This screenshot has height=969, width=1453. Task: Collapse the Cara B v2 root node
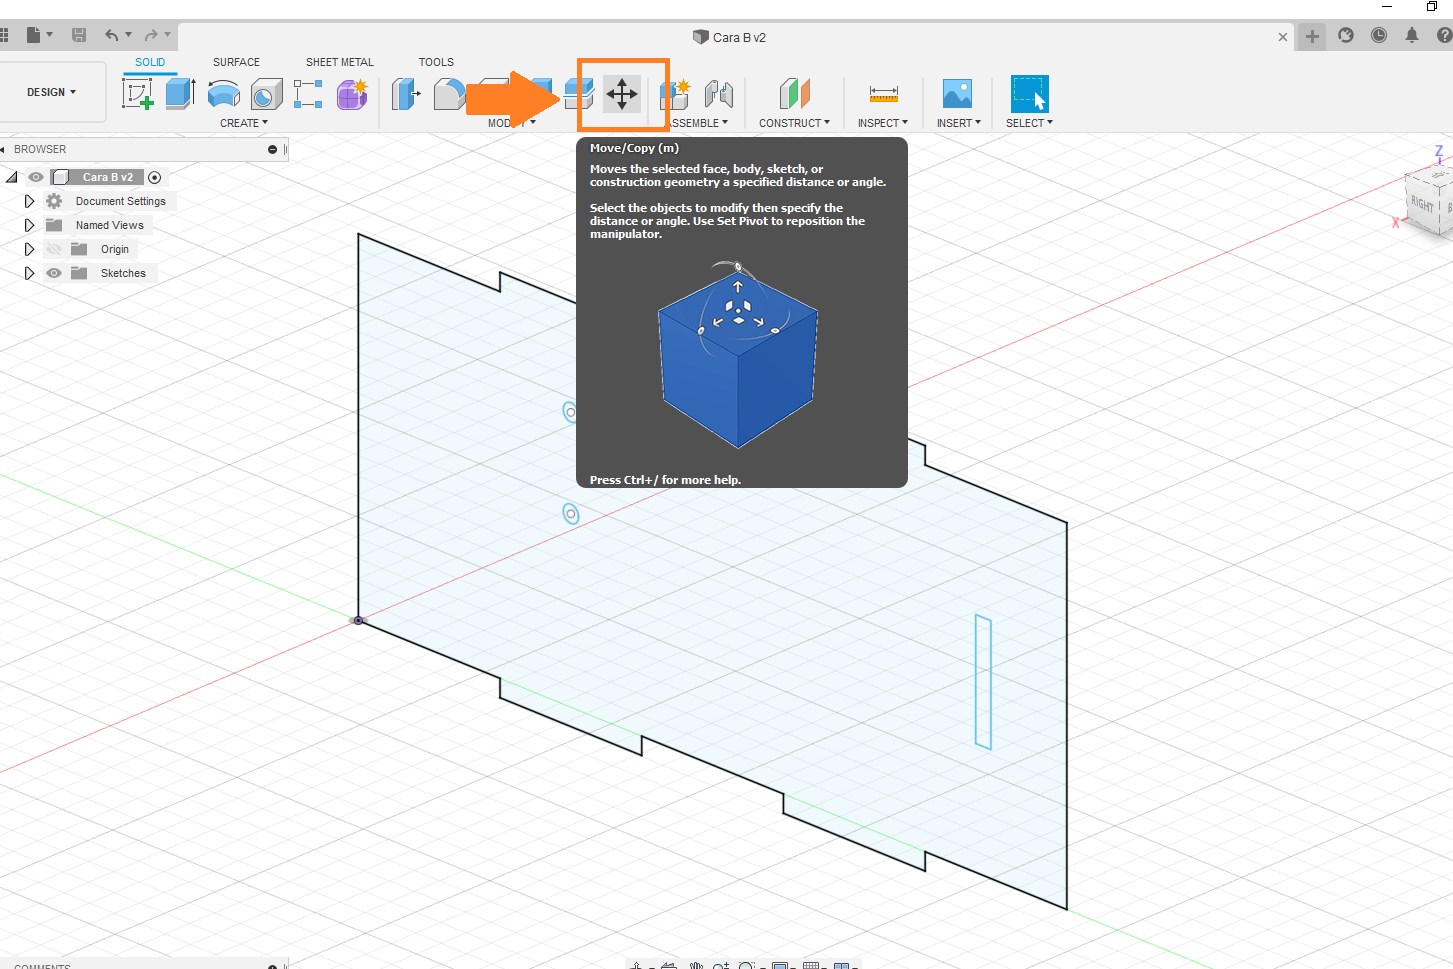click(x=12, y=177)
